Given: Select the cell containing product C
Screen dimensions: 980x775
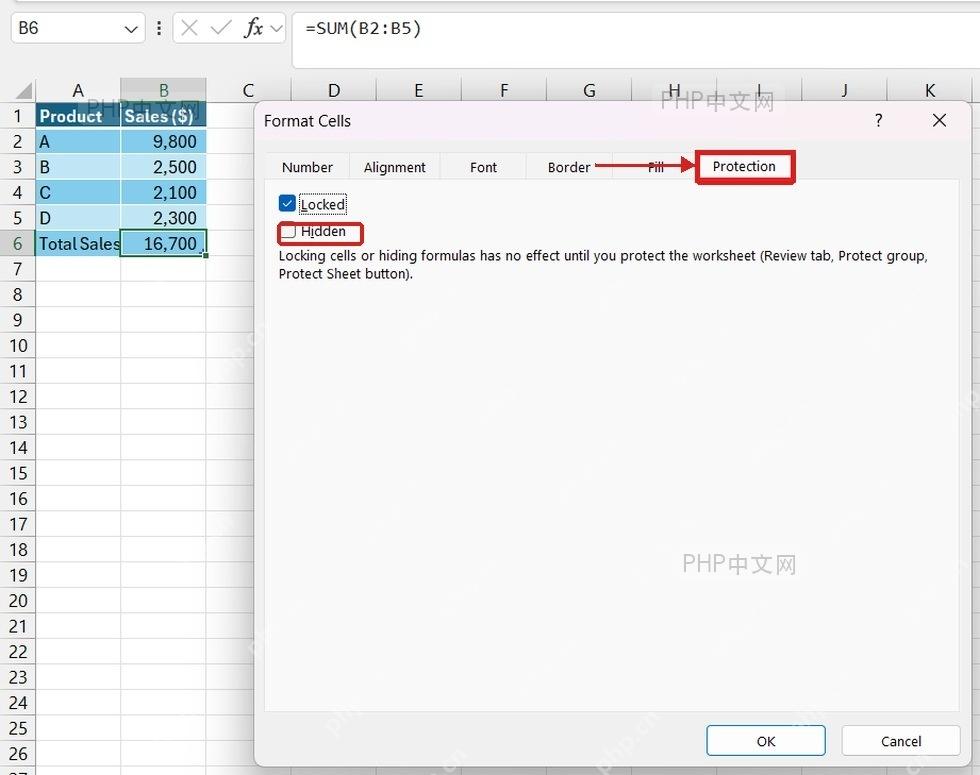Looking at the screenshot, I should click(x=78, y=192).
